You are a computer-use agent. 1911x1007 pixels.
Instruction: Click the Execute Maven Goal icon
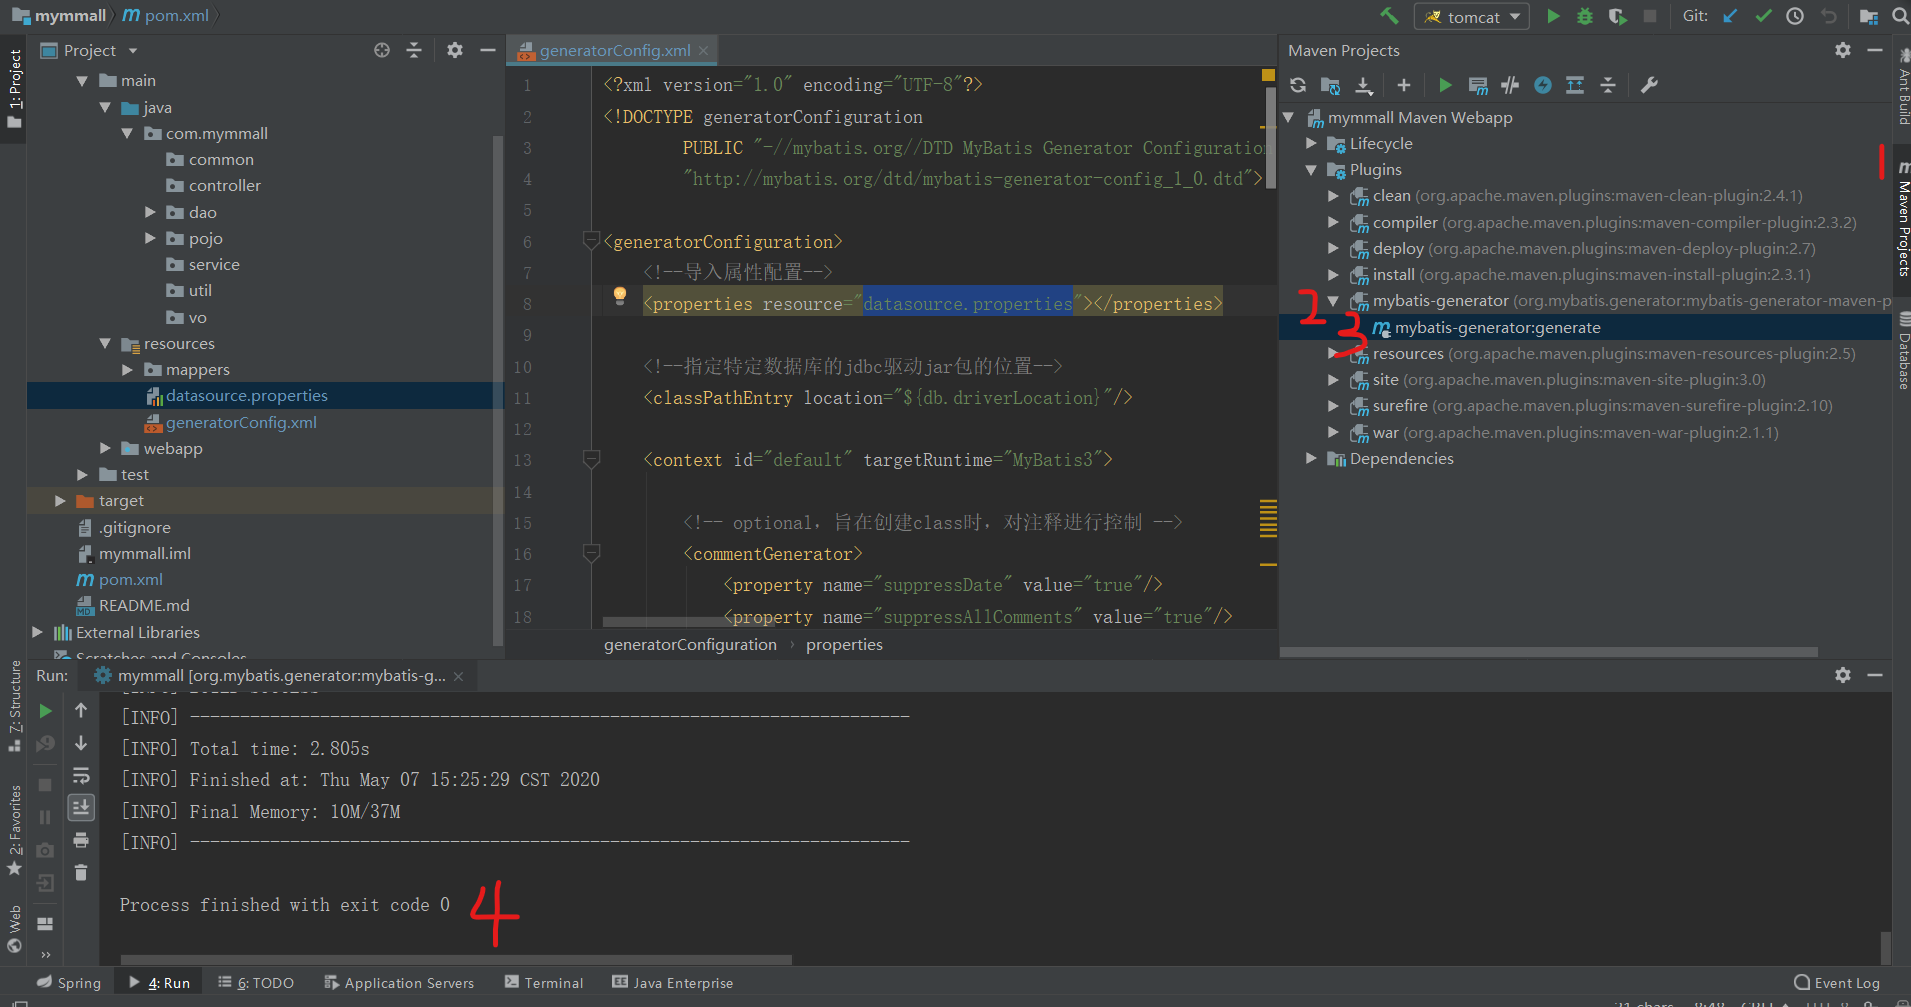click(x=1478, y=86)
